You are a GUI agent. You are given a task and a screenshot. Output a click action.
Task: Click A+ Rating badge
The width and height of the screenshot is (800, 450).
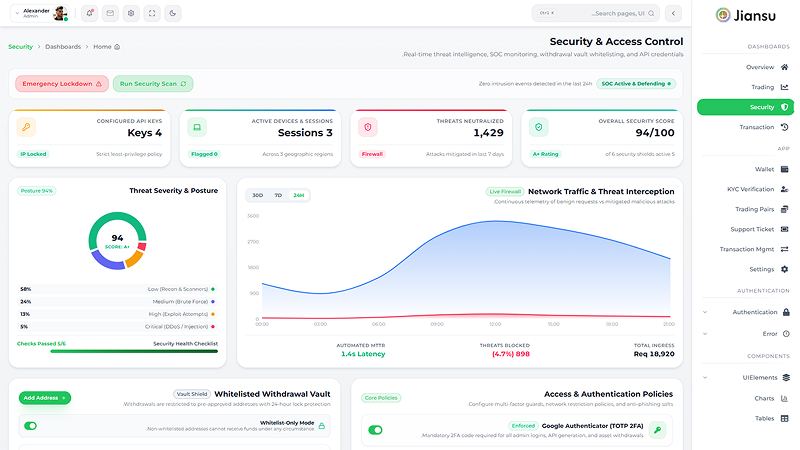[545, 154]
